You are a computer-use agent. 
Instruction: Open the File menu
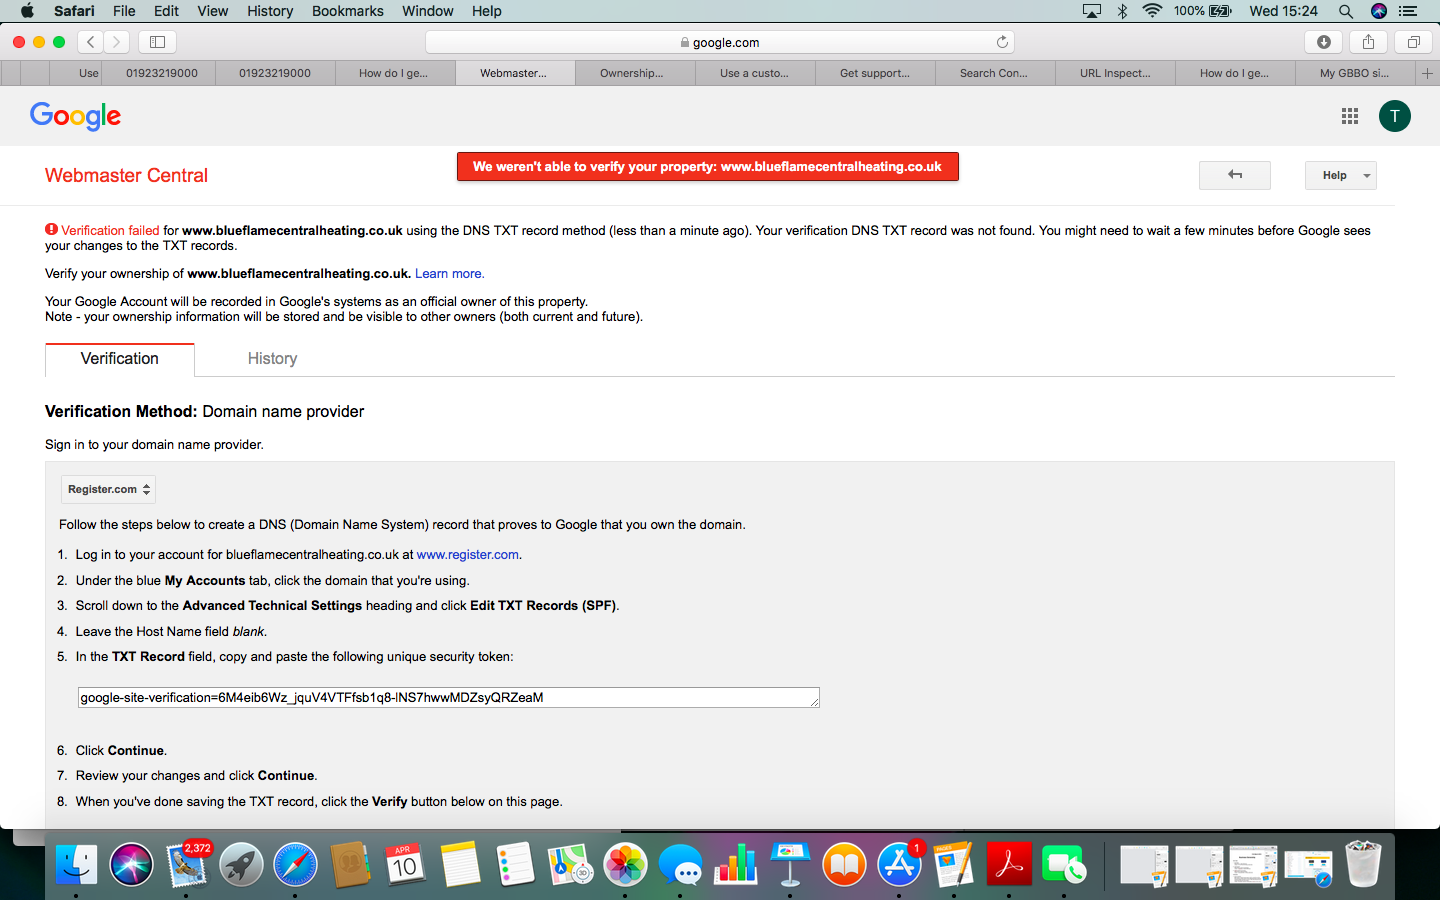click(x=124, y=11)
